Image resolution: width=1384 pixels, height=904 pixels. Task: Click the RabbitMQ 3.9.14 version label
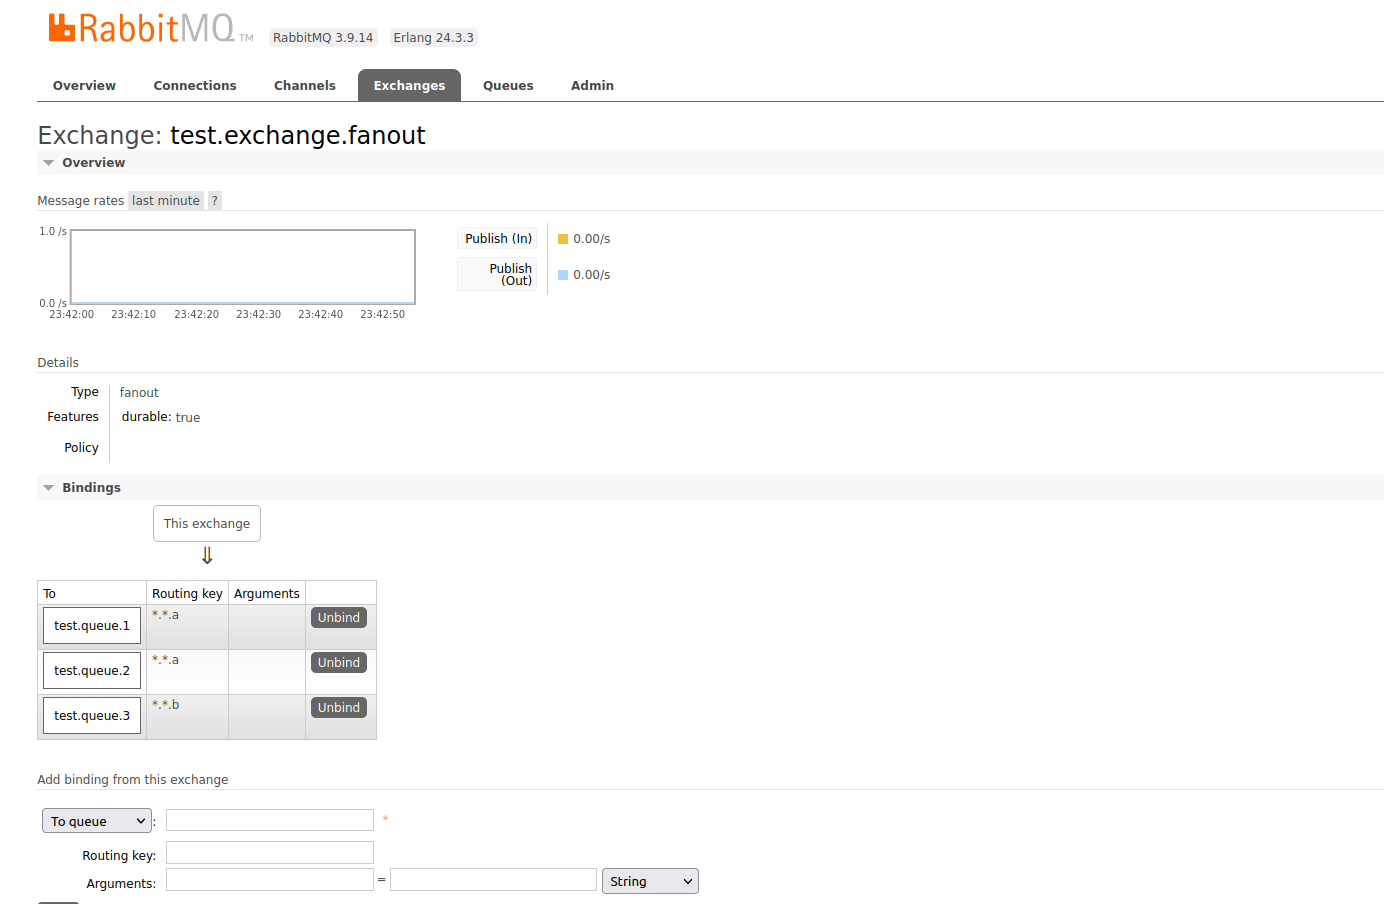click(x=323, y=38)
